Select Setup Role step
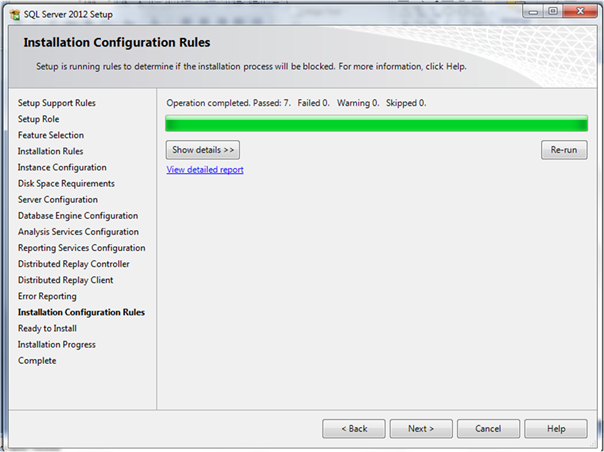Viewport: 604px width, 452px height. click(39, 119)
